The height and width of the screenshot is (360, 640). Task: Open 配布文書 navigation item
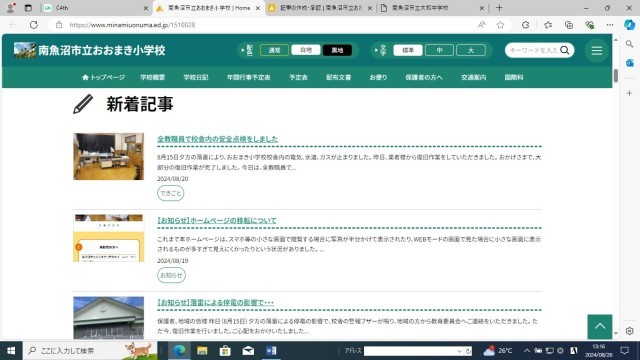338,77
